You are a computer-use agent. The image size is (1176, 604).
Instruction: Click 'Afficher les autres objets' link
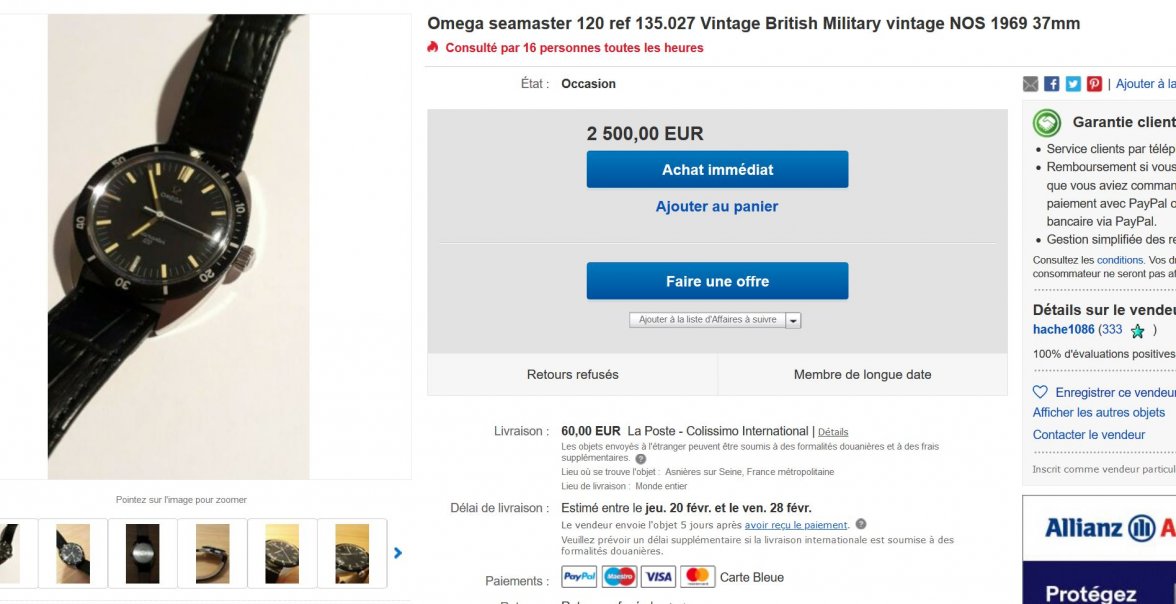pyautogui.click(x=1098, y=413)
